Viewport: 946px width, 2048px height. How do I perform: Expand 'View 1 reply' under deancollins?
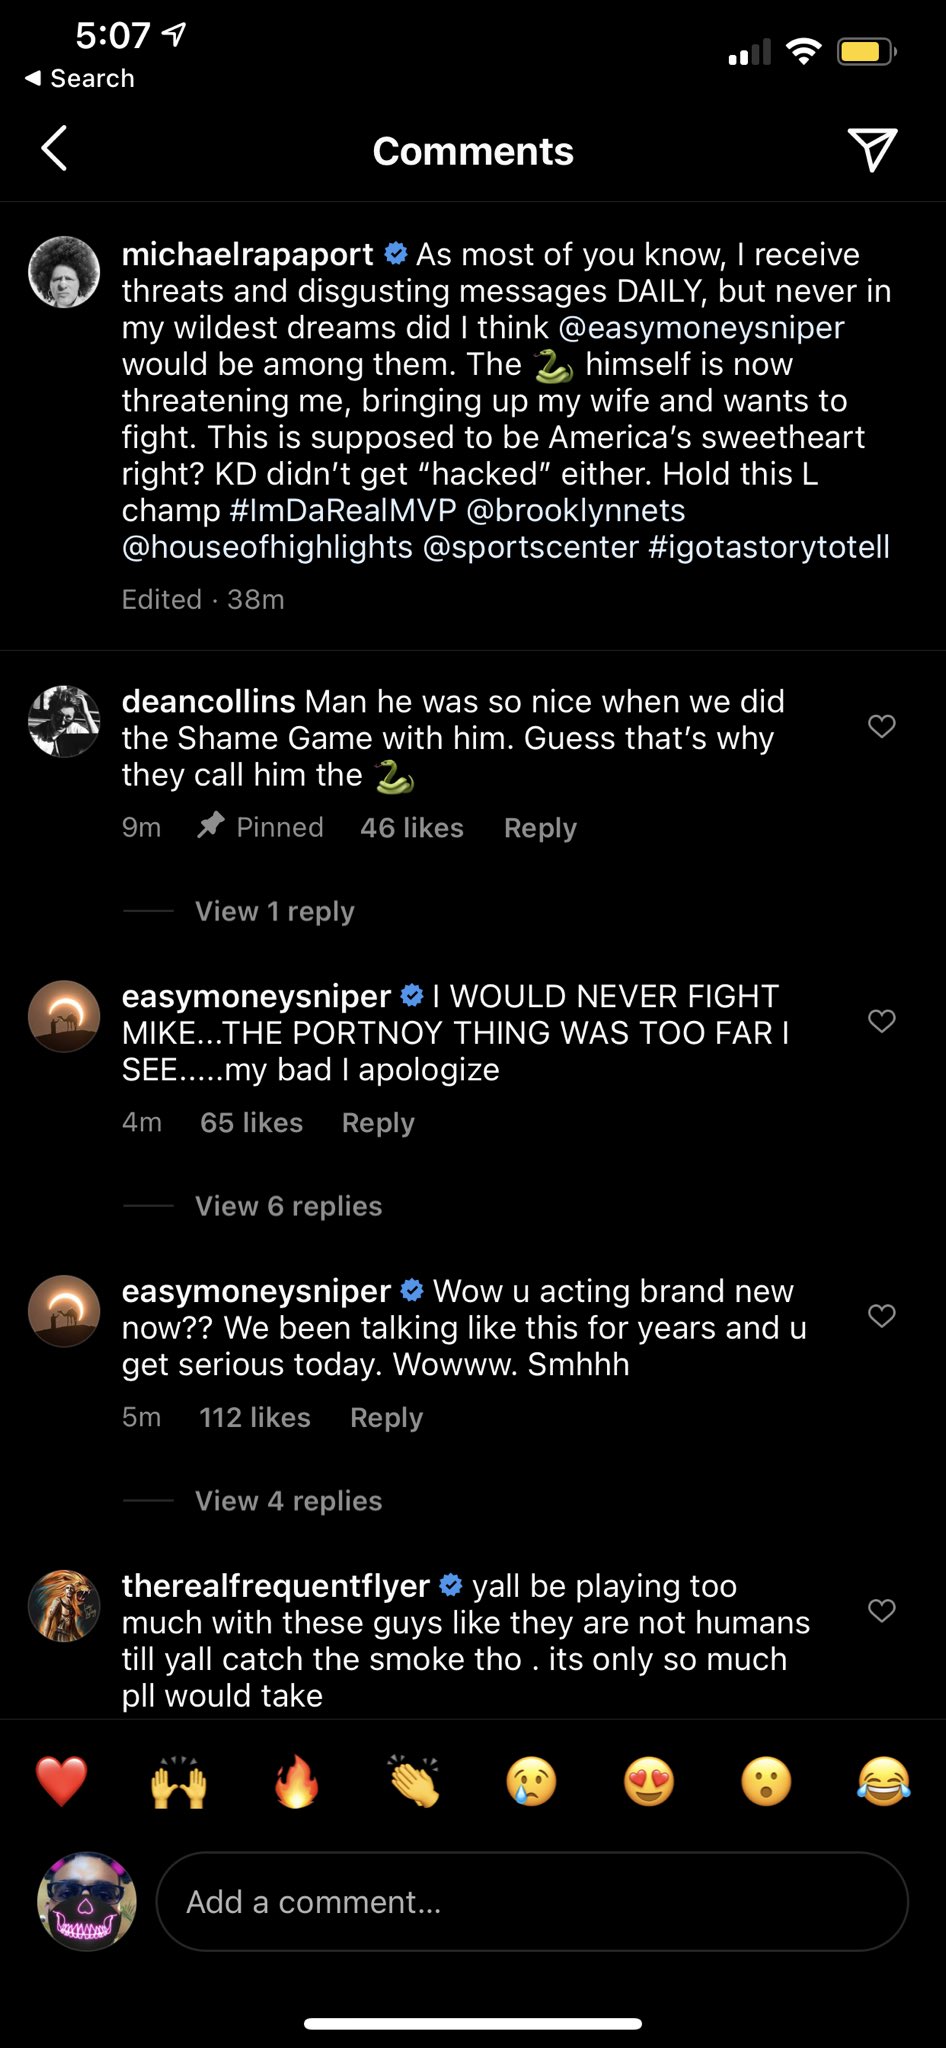pos(274,911)
